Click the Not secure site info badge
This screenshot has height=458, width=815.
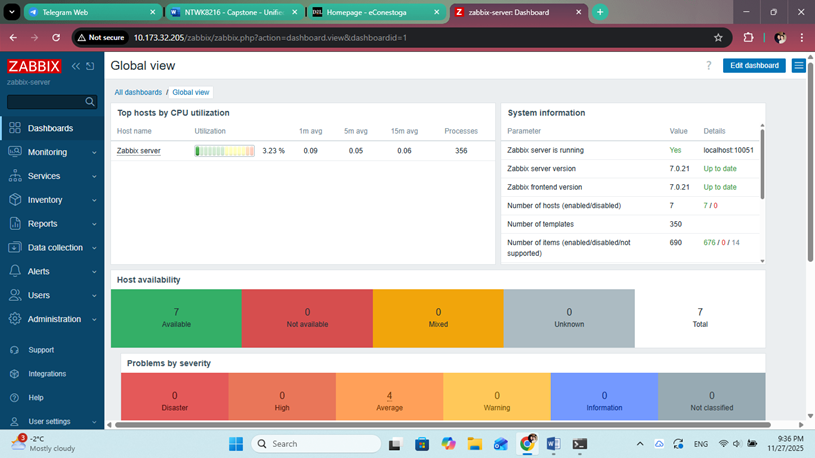coord(101,37)
